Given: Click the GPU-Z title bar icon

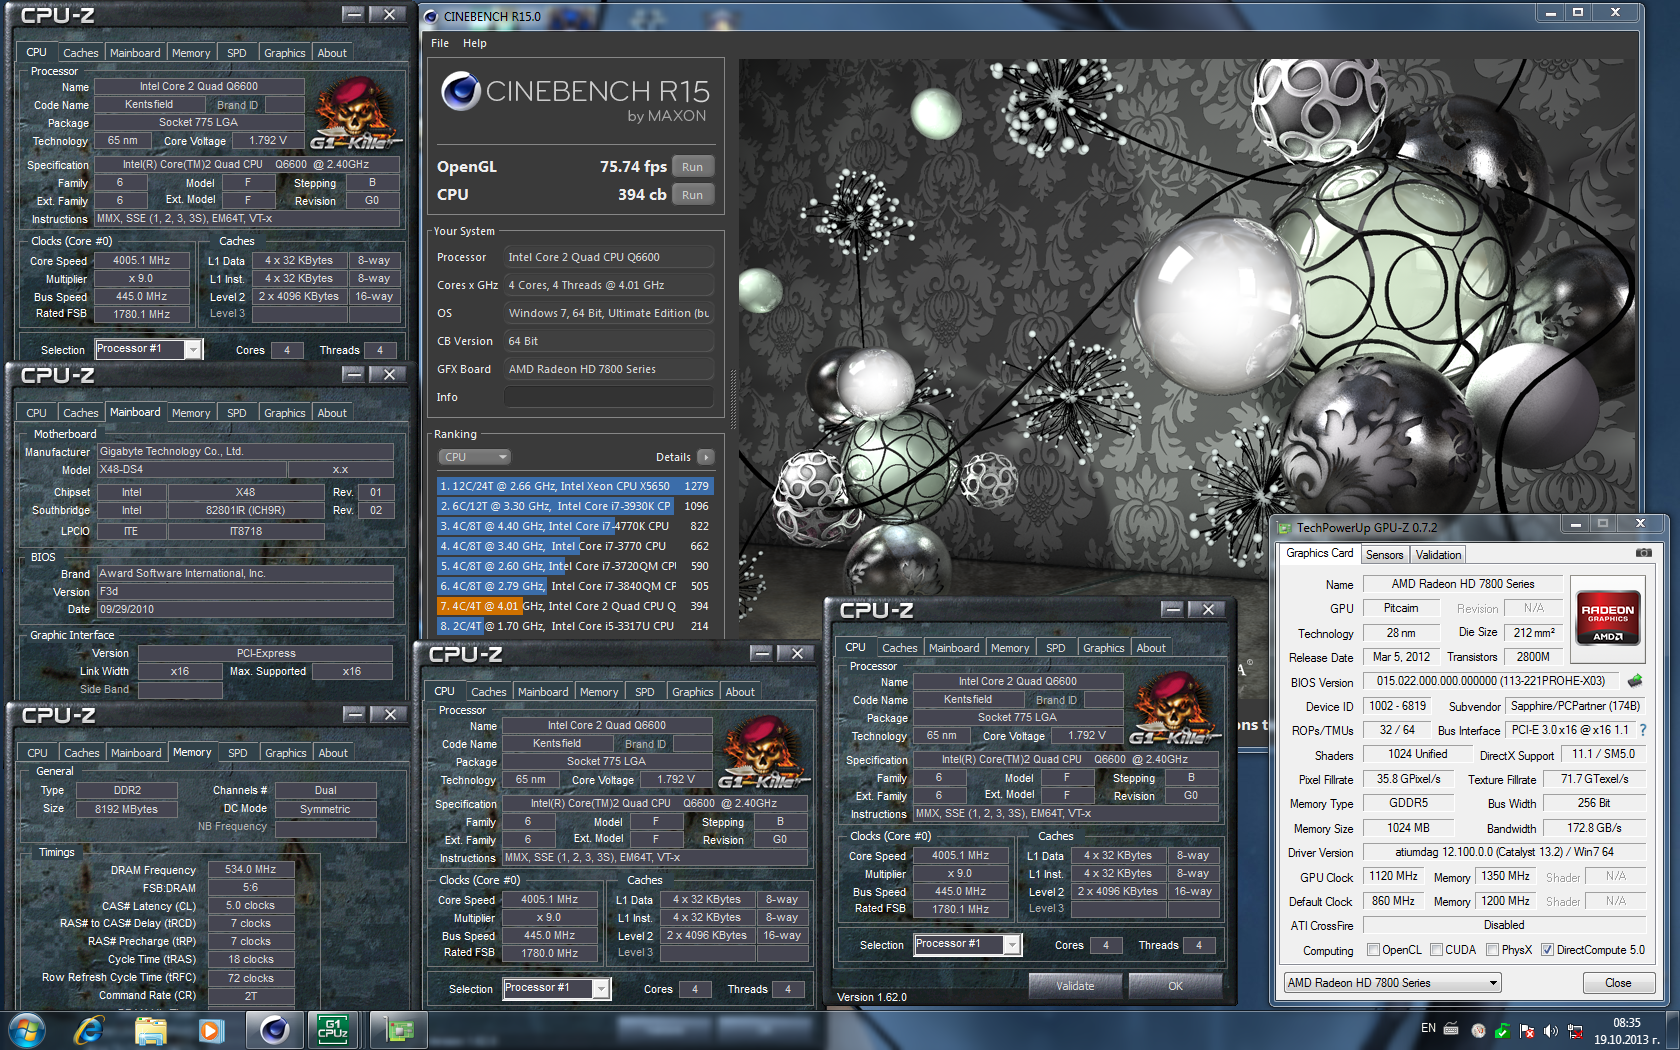Looking at the screenshot, I should [x=1284, y=527].
